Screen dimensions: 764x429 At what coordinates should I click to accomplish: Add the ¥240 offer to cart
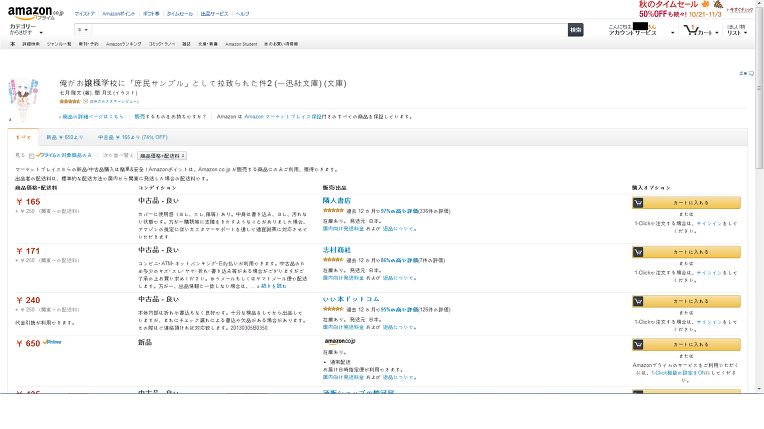(686, 301)
